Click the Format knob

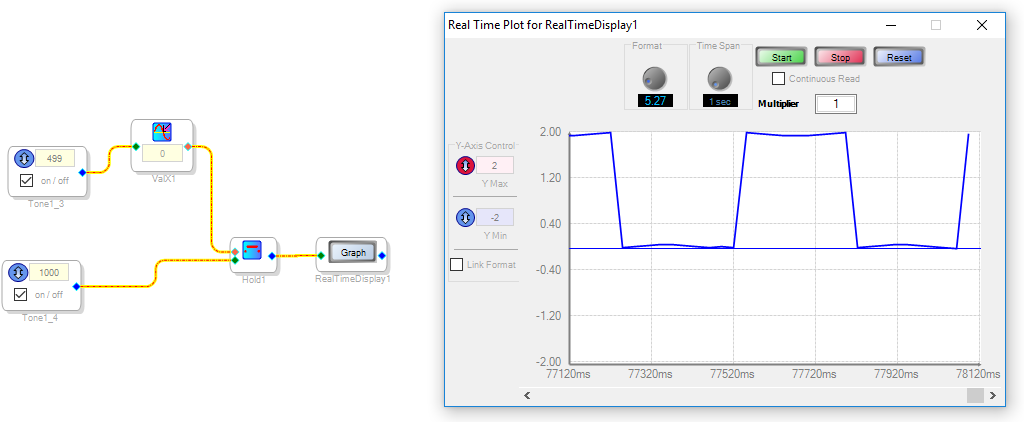[x=654, y=79]
